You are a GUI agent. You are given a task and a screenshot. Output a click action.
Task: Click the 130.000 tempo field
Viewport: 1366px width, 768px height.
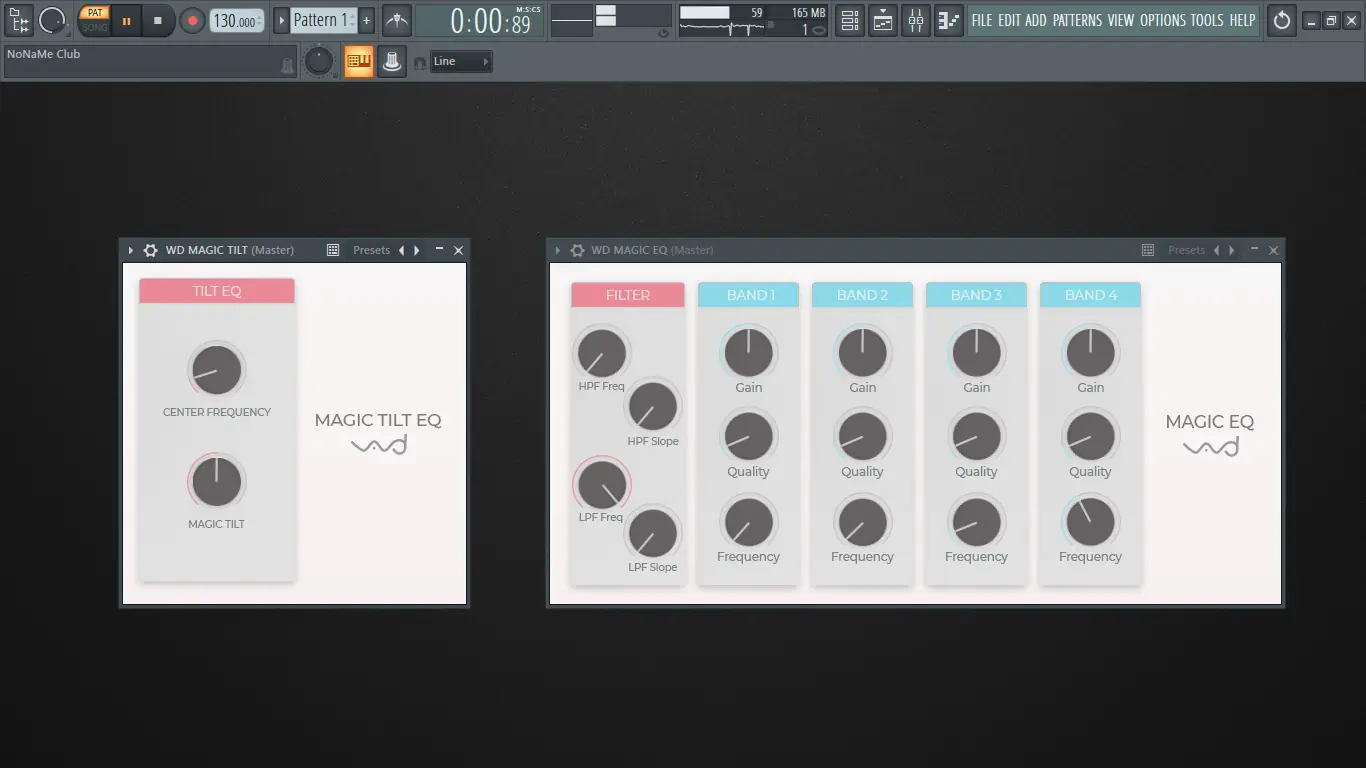237,20
